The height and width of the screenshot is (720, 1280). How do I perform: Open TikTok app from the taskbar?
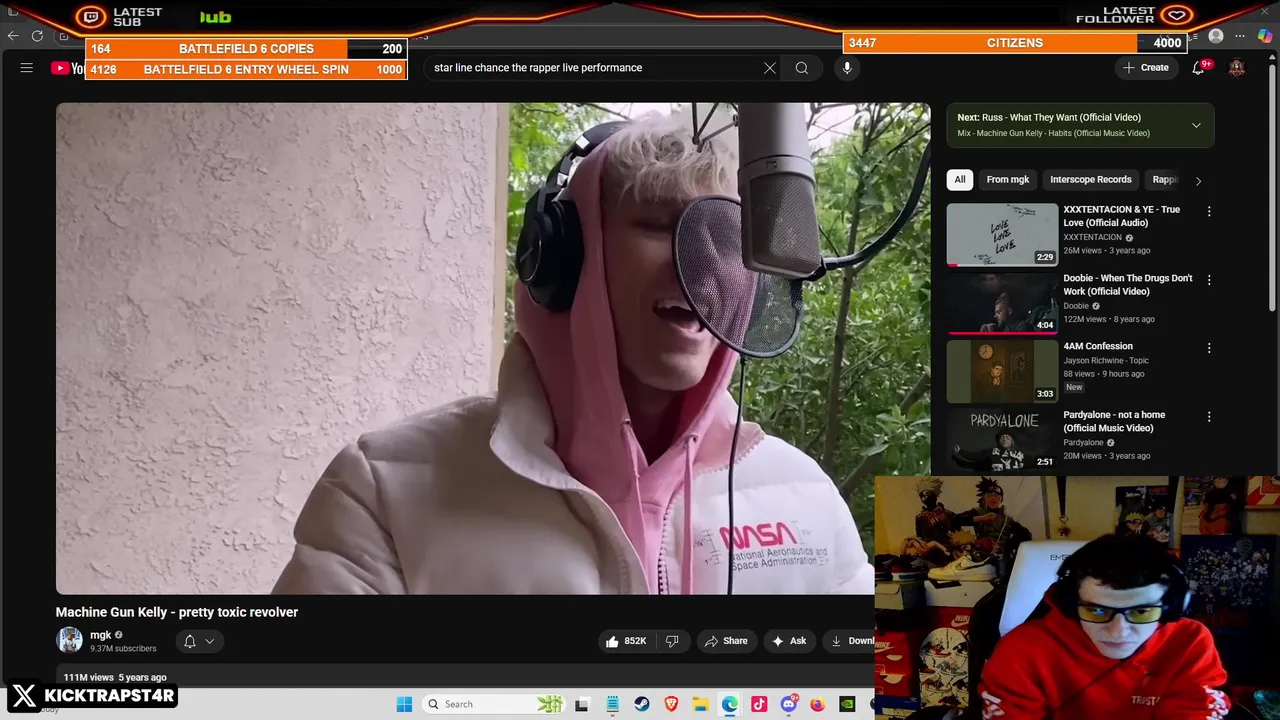pos(759,704)
